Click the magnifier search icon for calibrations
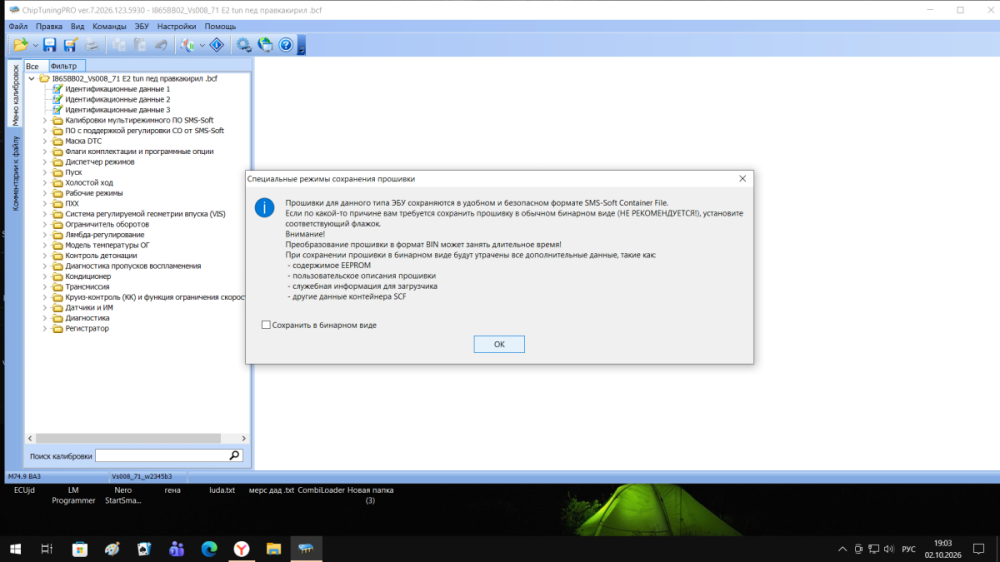 (234, 455)
